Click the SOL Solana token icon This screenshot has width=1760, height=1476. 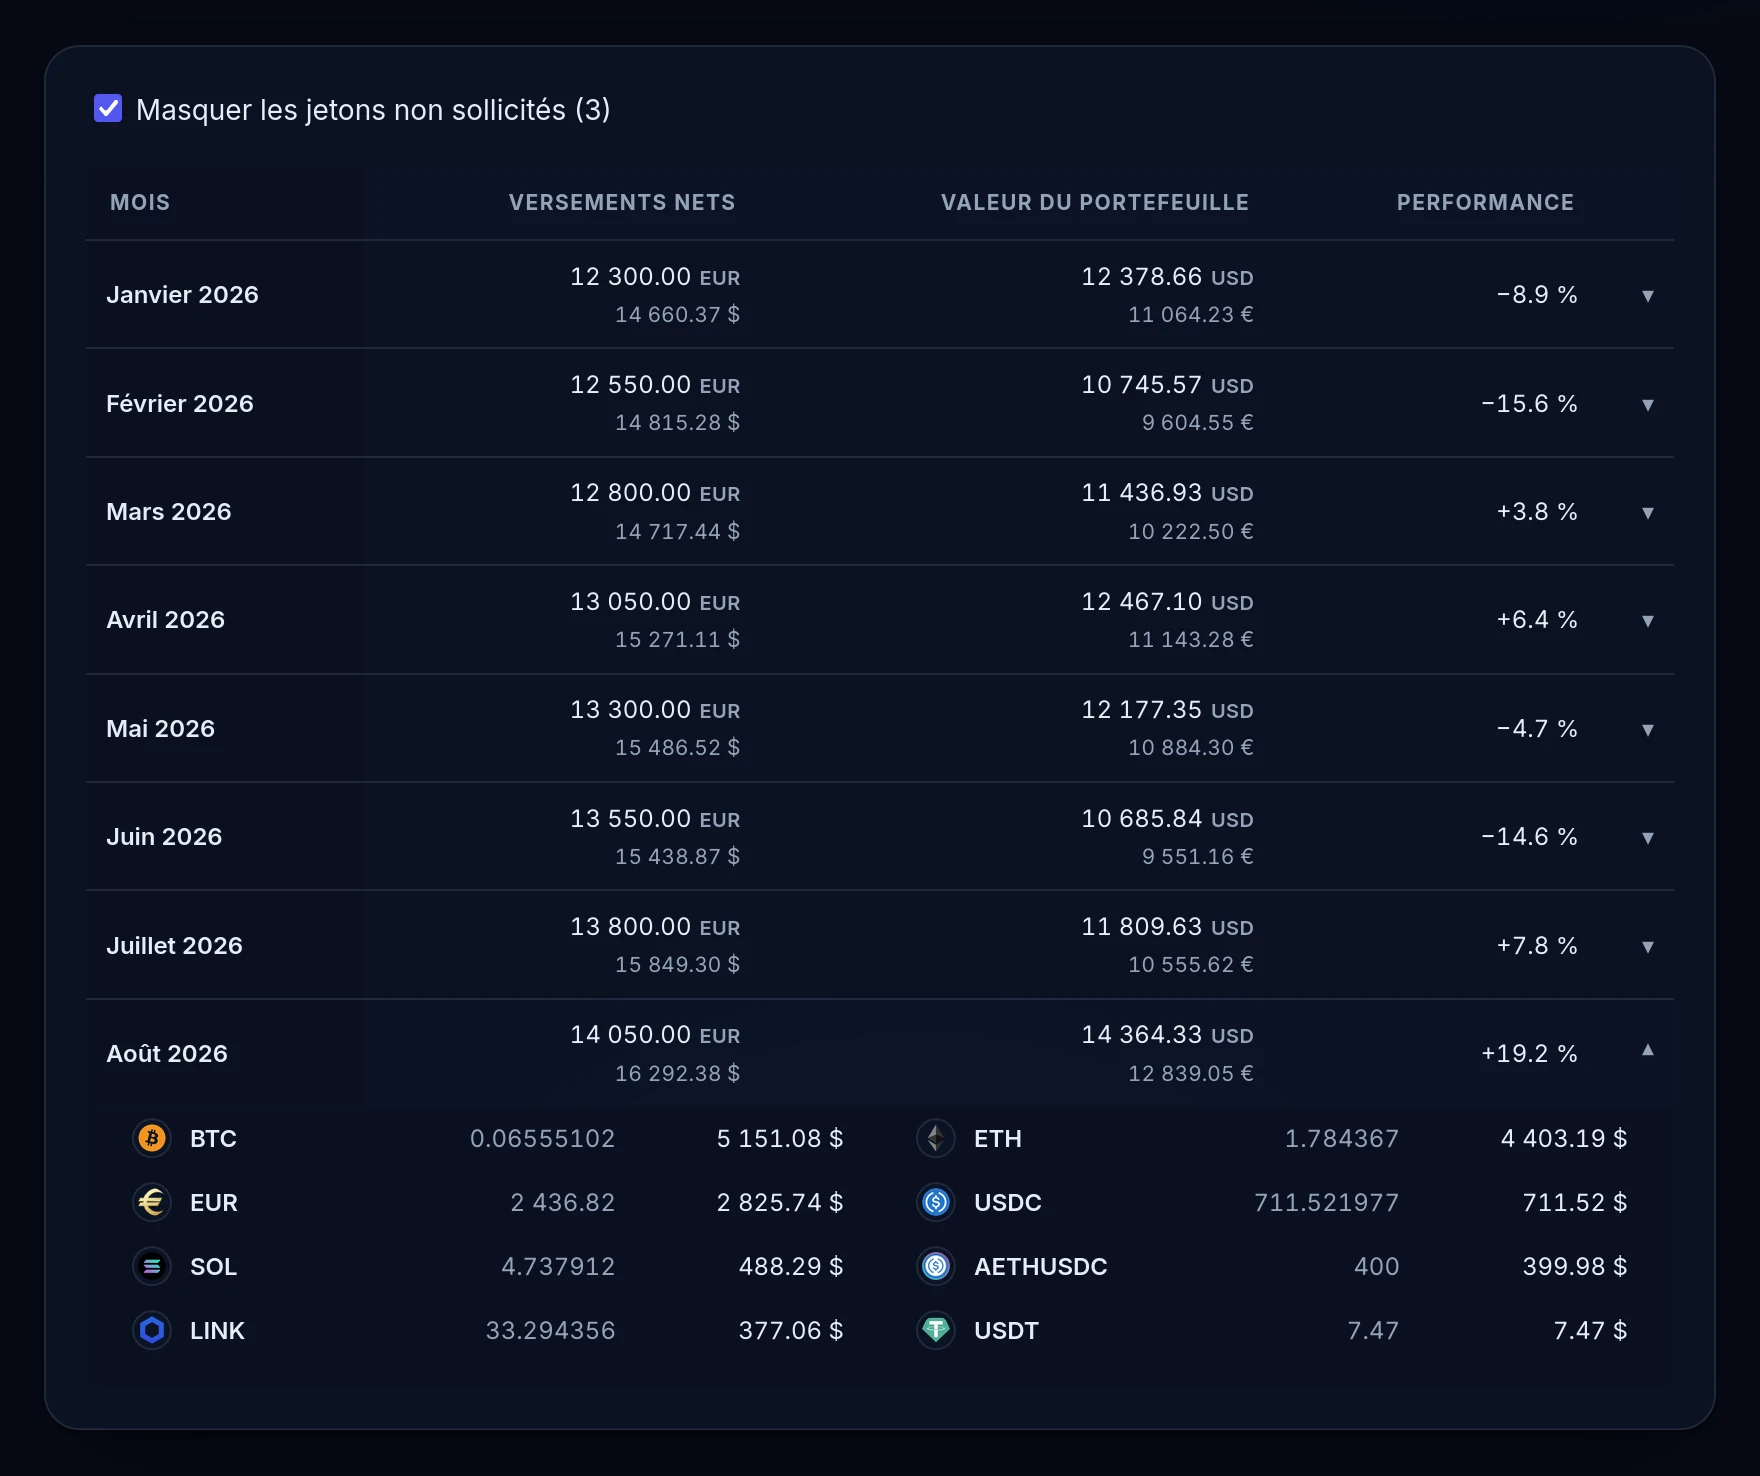(152, 1266)
